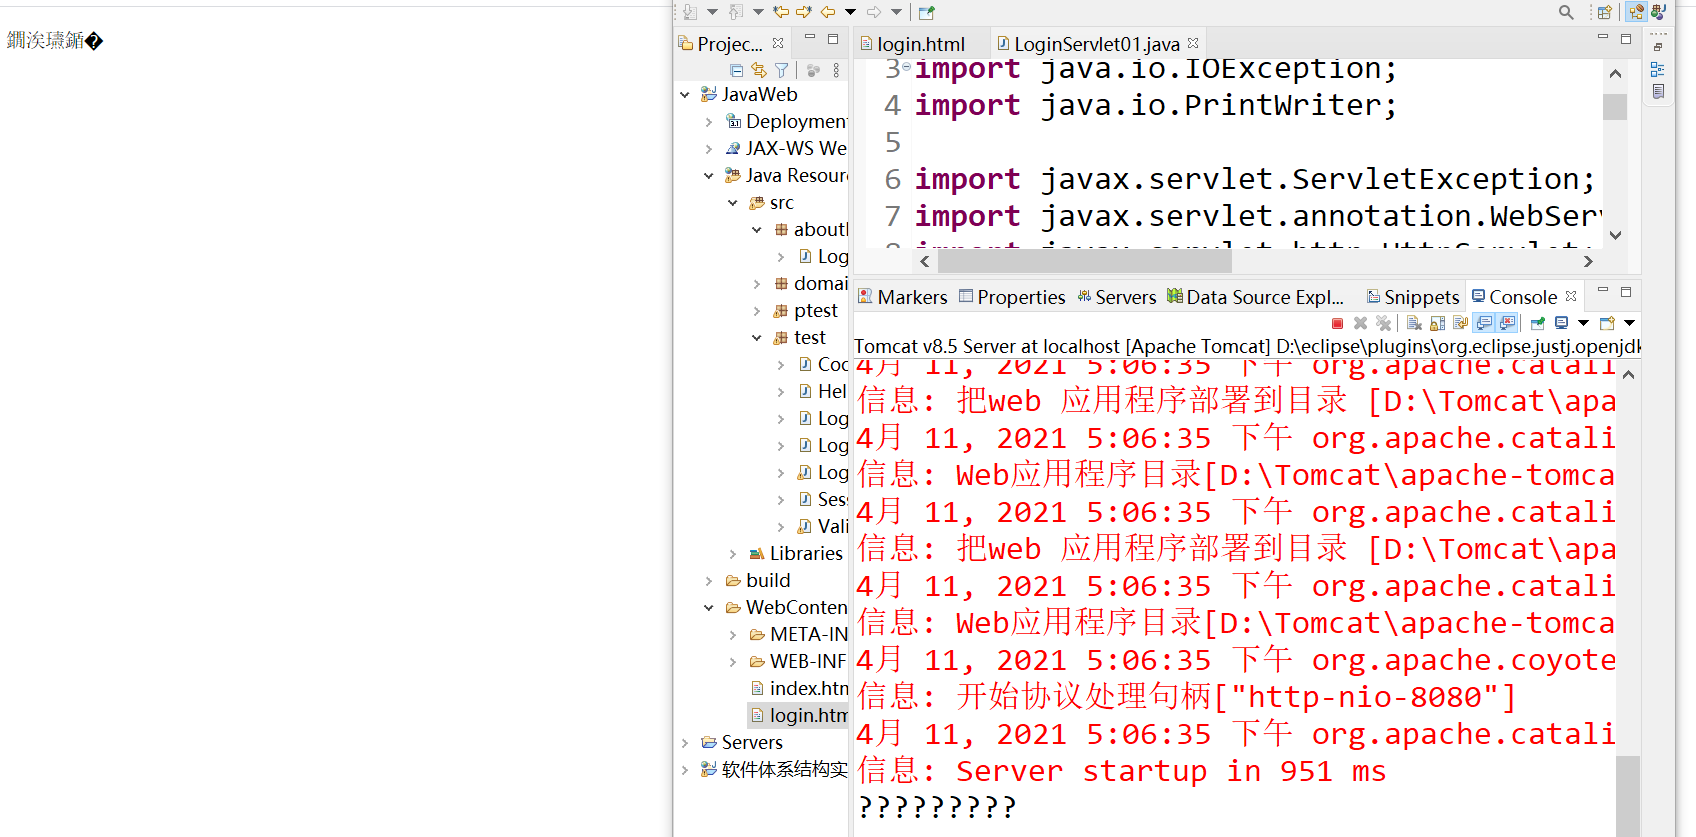The width and height of the screenshot is (1696, 837).
Task: Expand the domain package
Action: (x=757, y=284)
